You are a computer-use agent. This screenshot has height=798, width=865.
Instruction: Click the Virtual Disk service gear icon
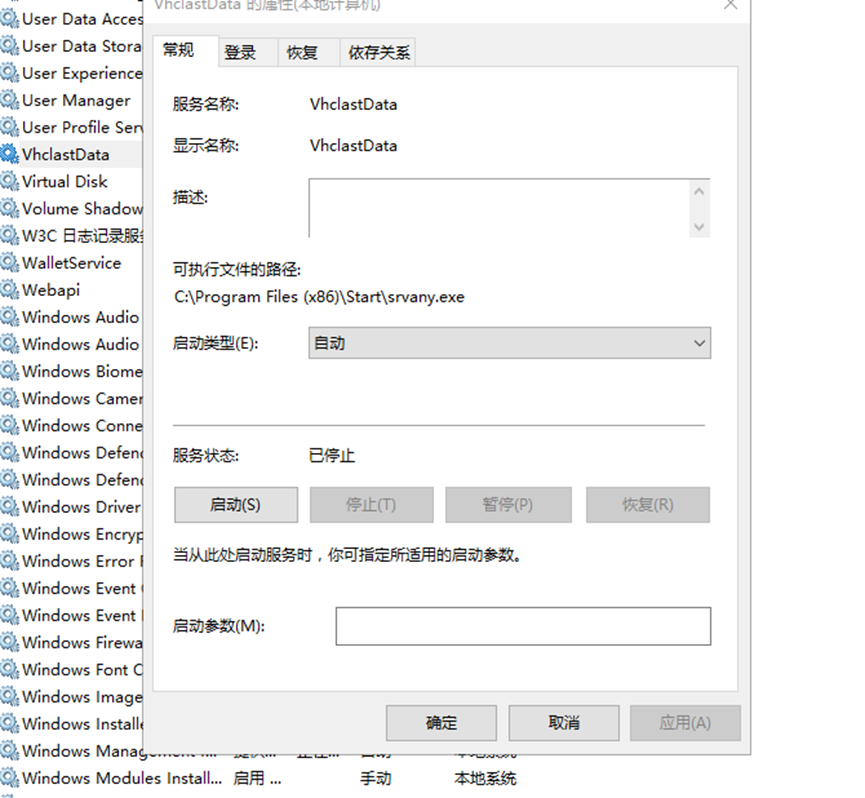(x=9, y=181)
